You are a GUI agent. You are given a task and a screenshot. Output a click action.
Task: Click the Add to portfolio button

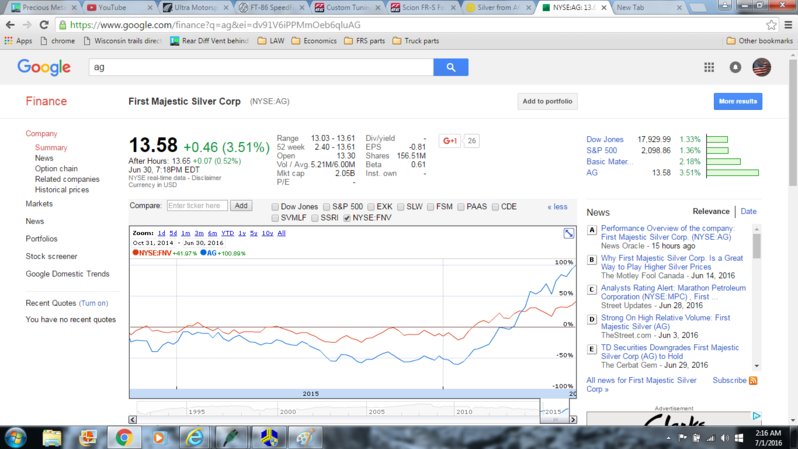547,101
